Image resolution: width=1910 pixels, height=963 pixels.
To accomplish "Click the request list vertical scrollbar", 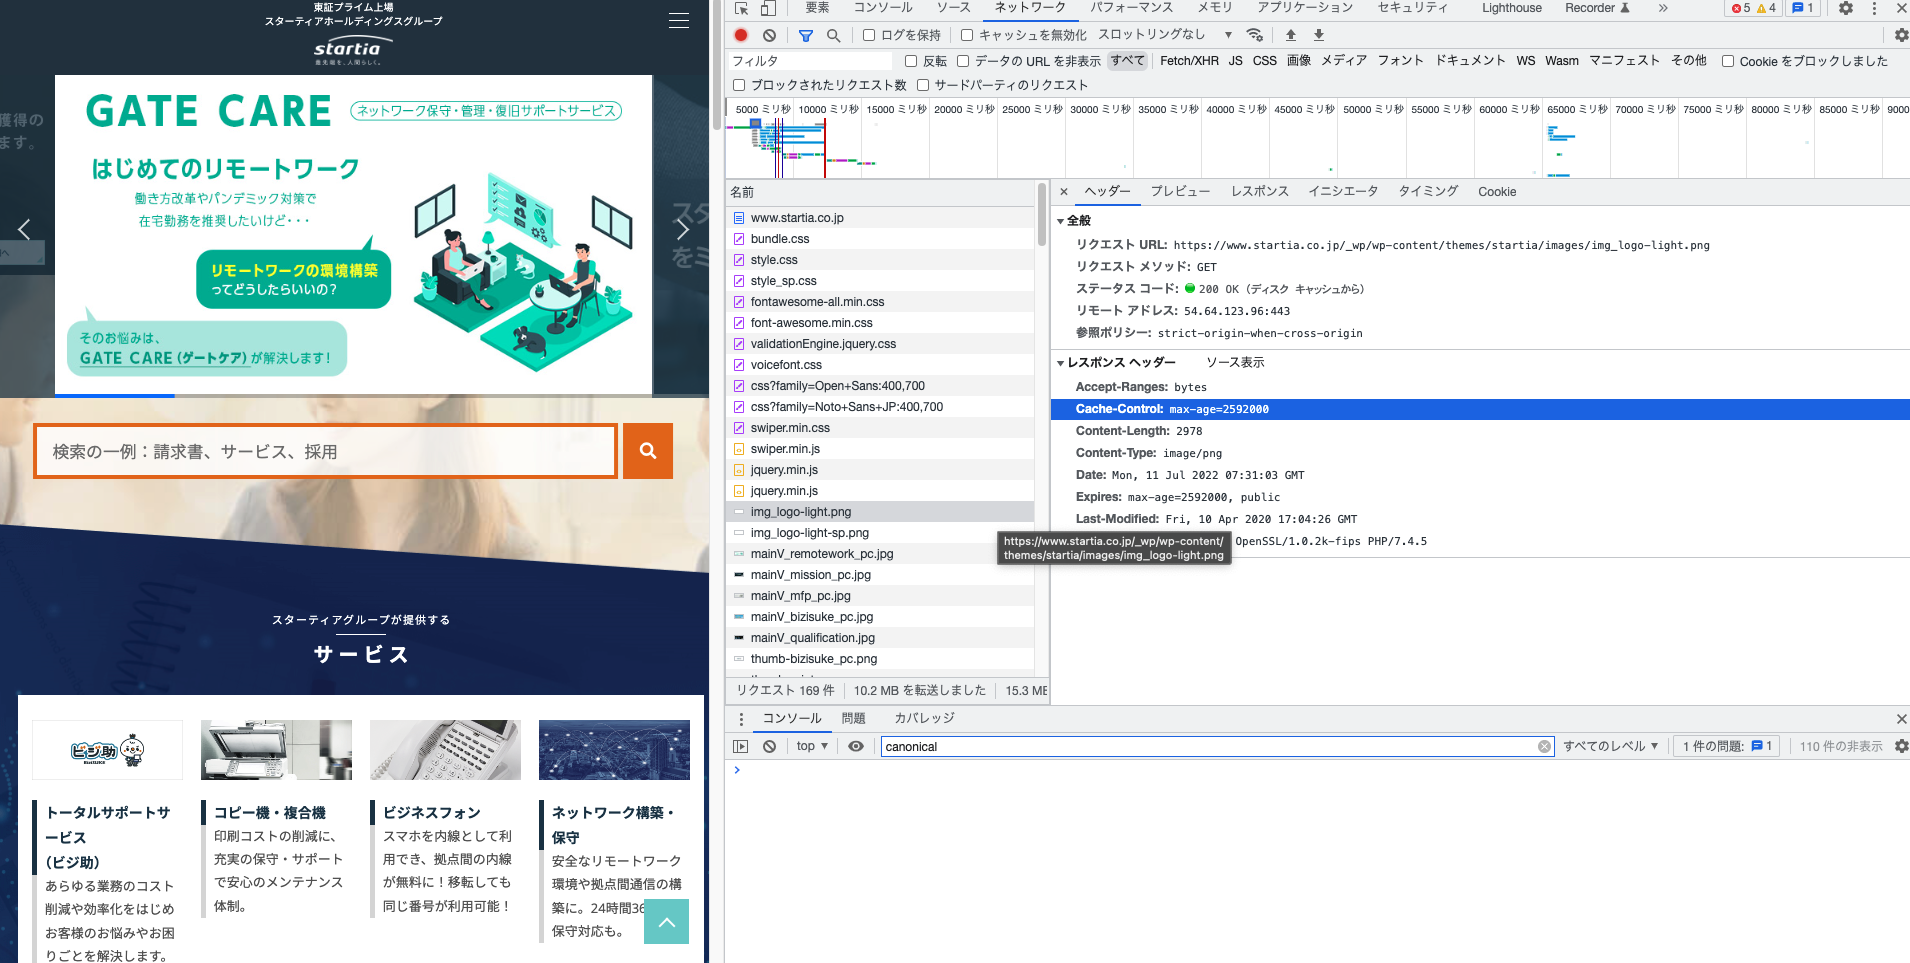I will pyautogui.click(x=1041, y=215).
